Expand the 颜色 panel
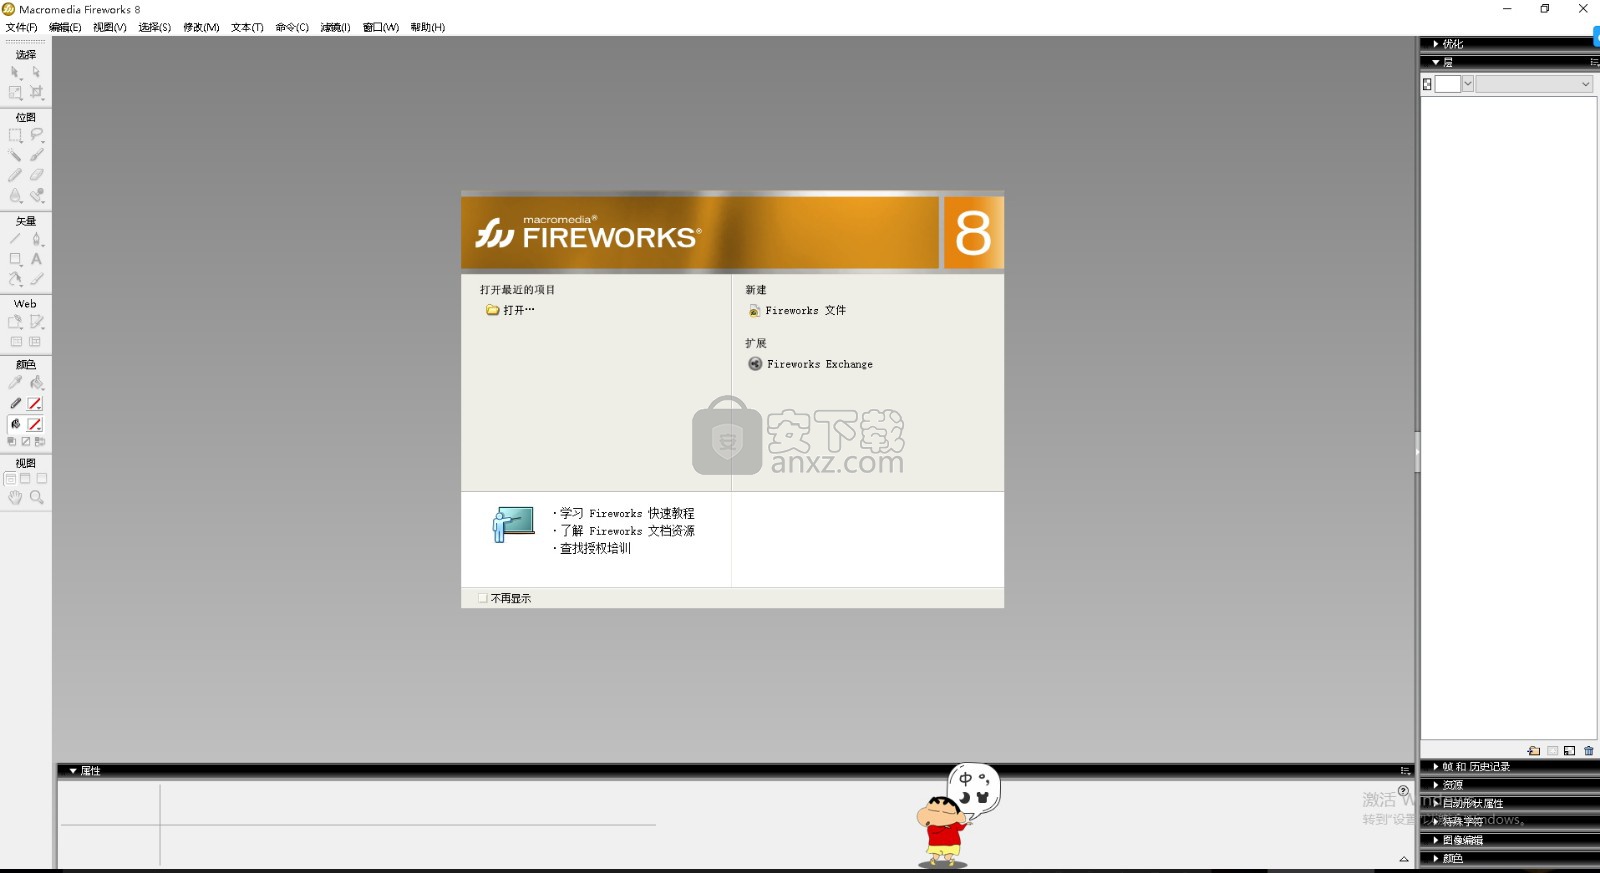 coord(1436,858)
